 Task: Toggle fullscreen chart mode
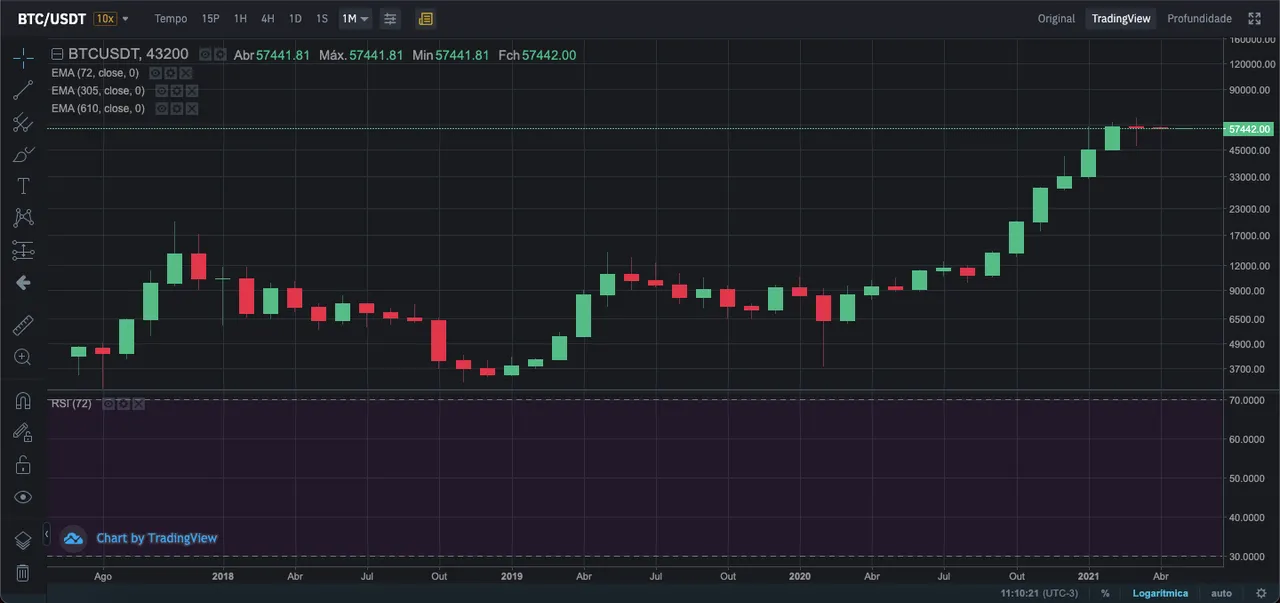[1255, 19]
